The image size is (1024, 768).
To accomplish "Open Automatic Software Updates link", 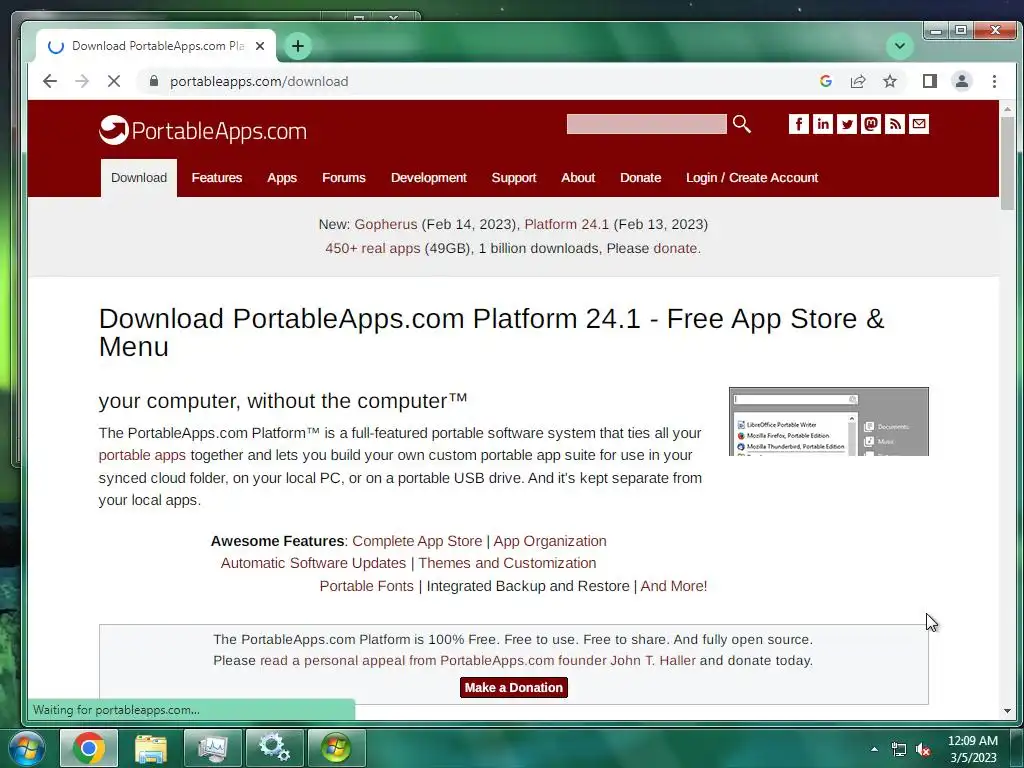I will (x=313, y=563).
